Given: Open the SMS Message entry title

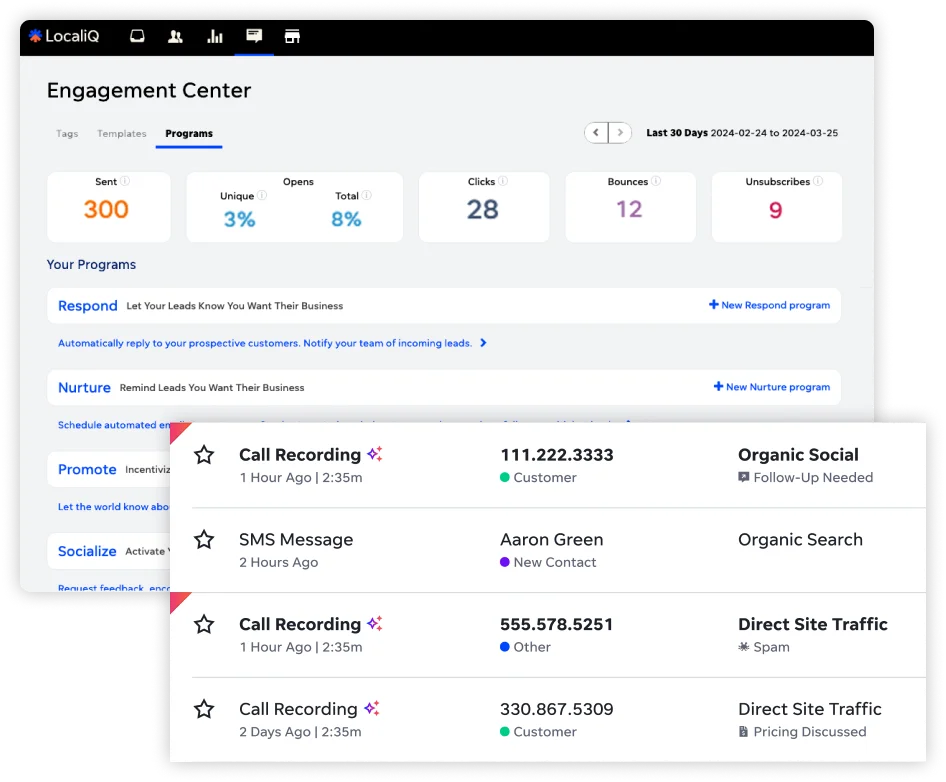Looking at the screenshot, I should 296,539.
